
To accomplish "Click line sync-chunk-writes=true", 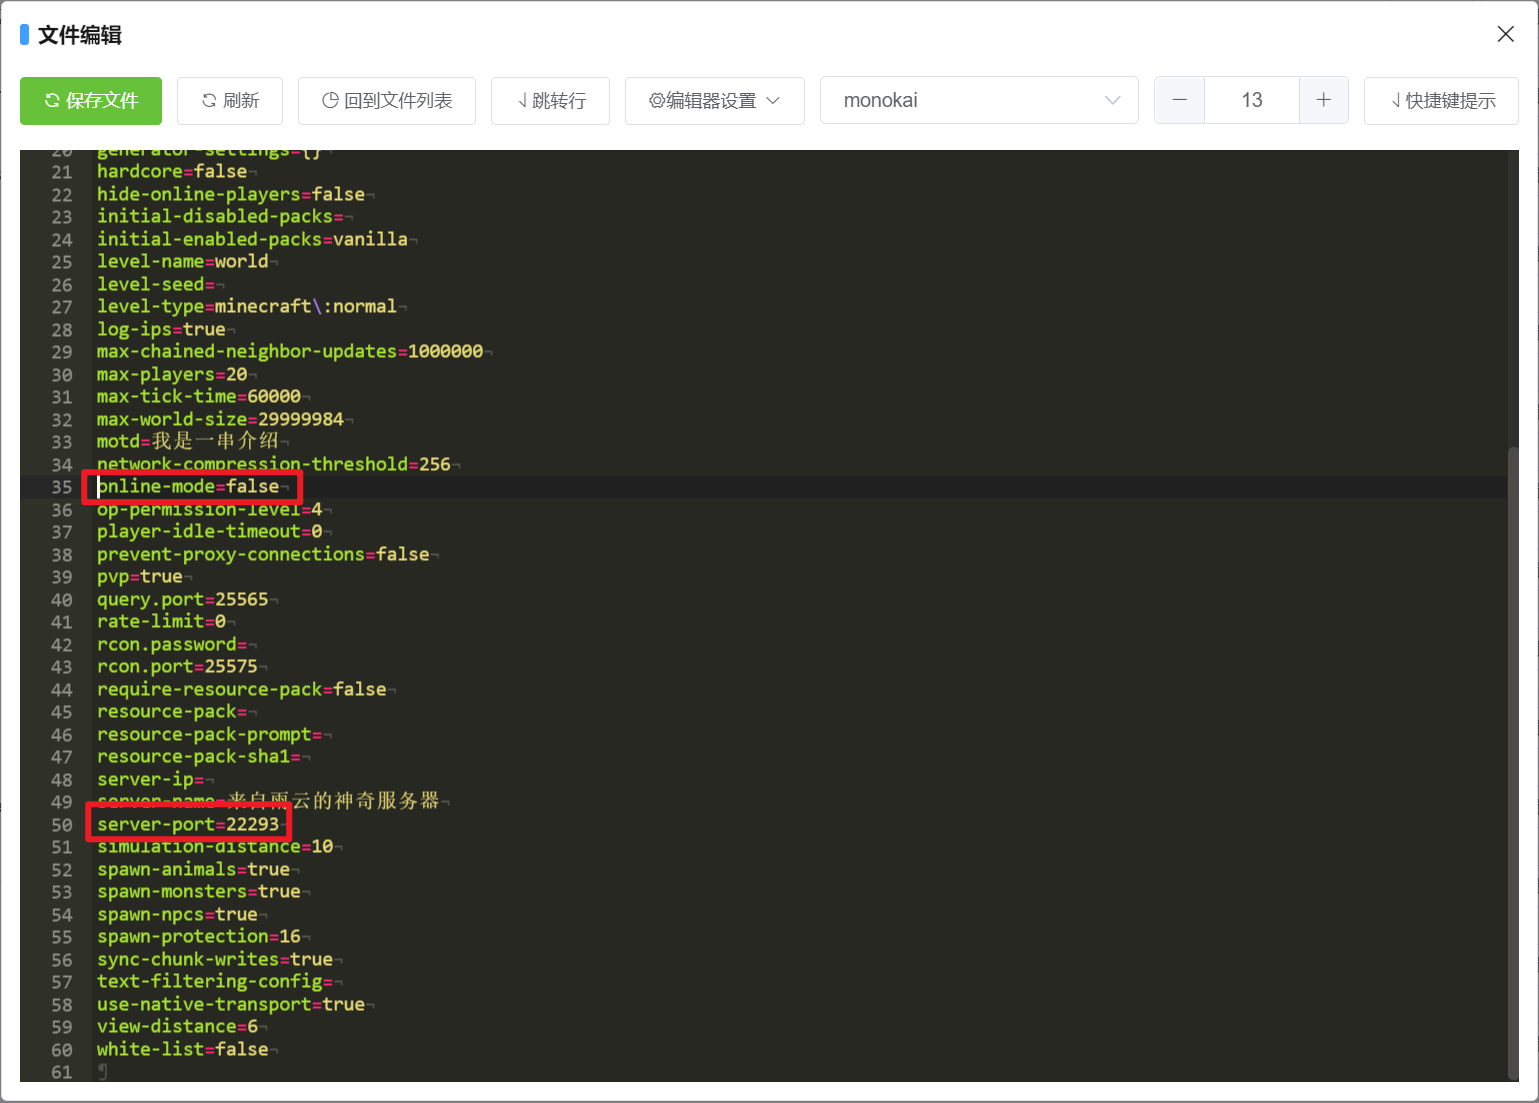I will (215, 960).
